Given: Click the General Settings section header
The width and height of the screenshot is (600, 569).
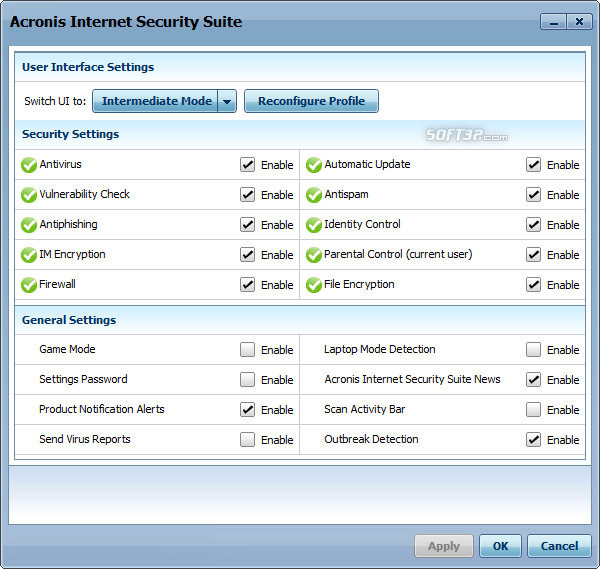Looking at the screenshot, I should pos(69,320).
